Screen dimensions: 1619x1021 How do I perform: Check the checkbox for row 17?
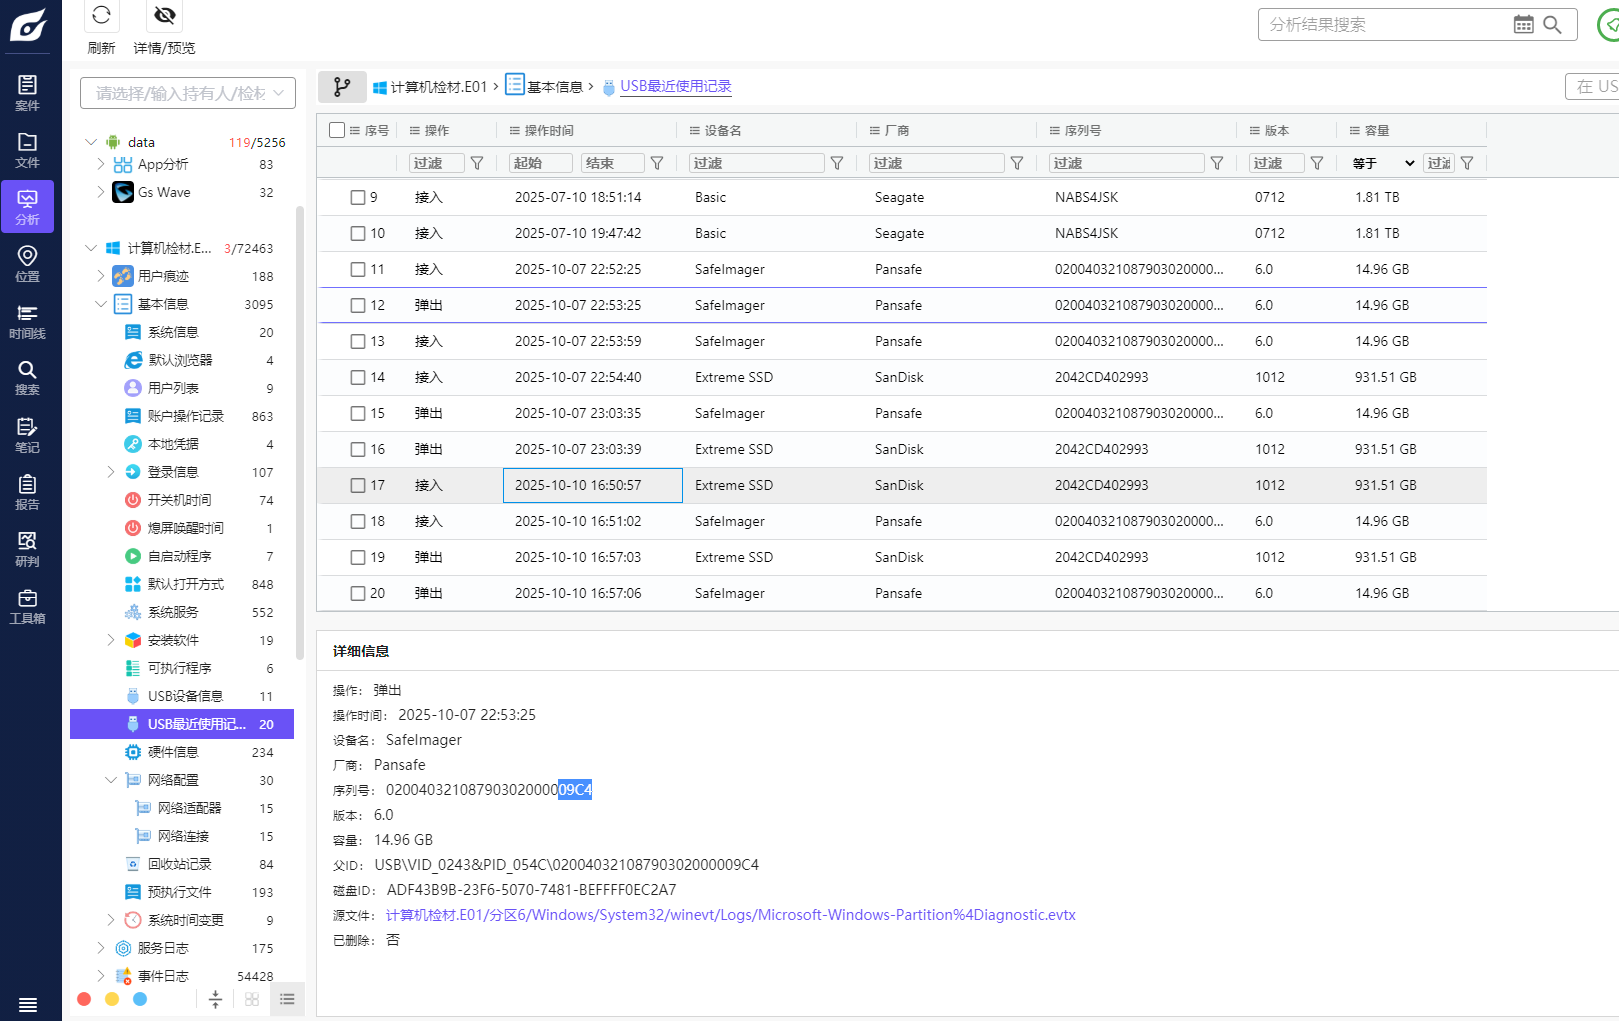(x=358, y=486)
